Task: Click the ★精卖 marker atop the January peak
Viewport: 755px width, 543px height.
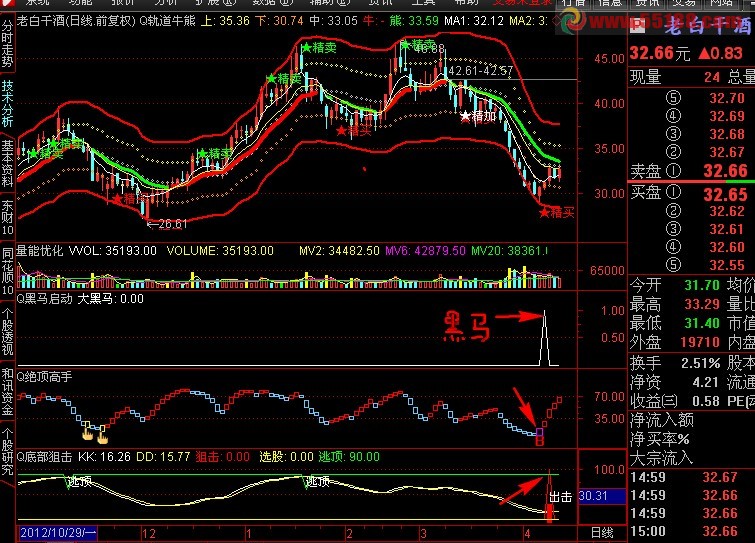Action: [x=318, y=47]
